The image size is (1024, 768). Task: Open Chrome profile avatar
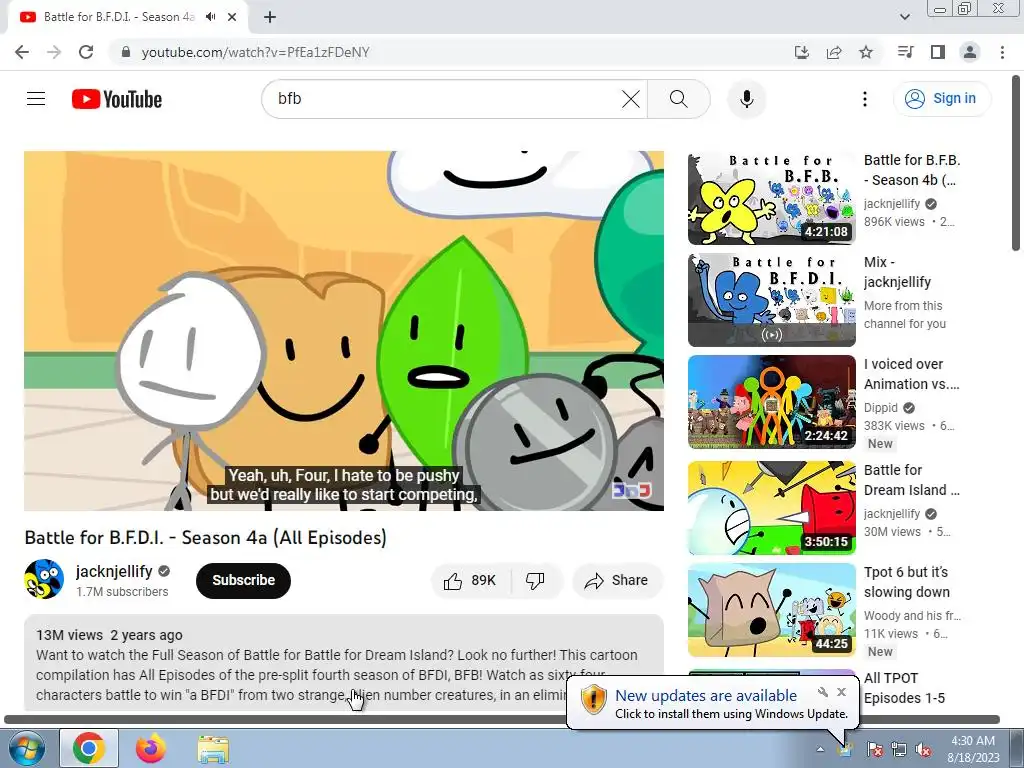click(970, 52)
